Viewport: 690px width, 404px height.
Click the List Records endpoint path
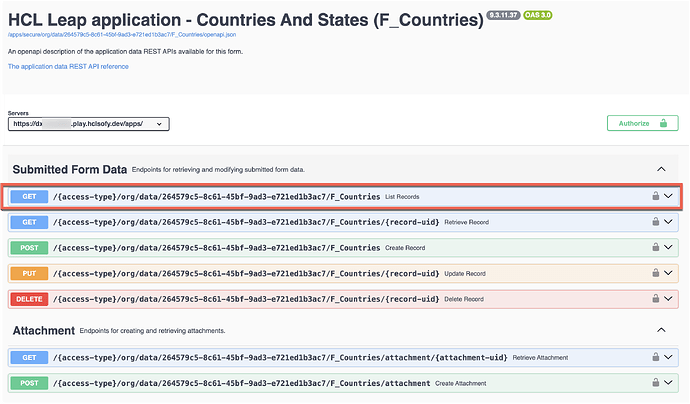coord(217,197)
